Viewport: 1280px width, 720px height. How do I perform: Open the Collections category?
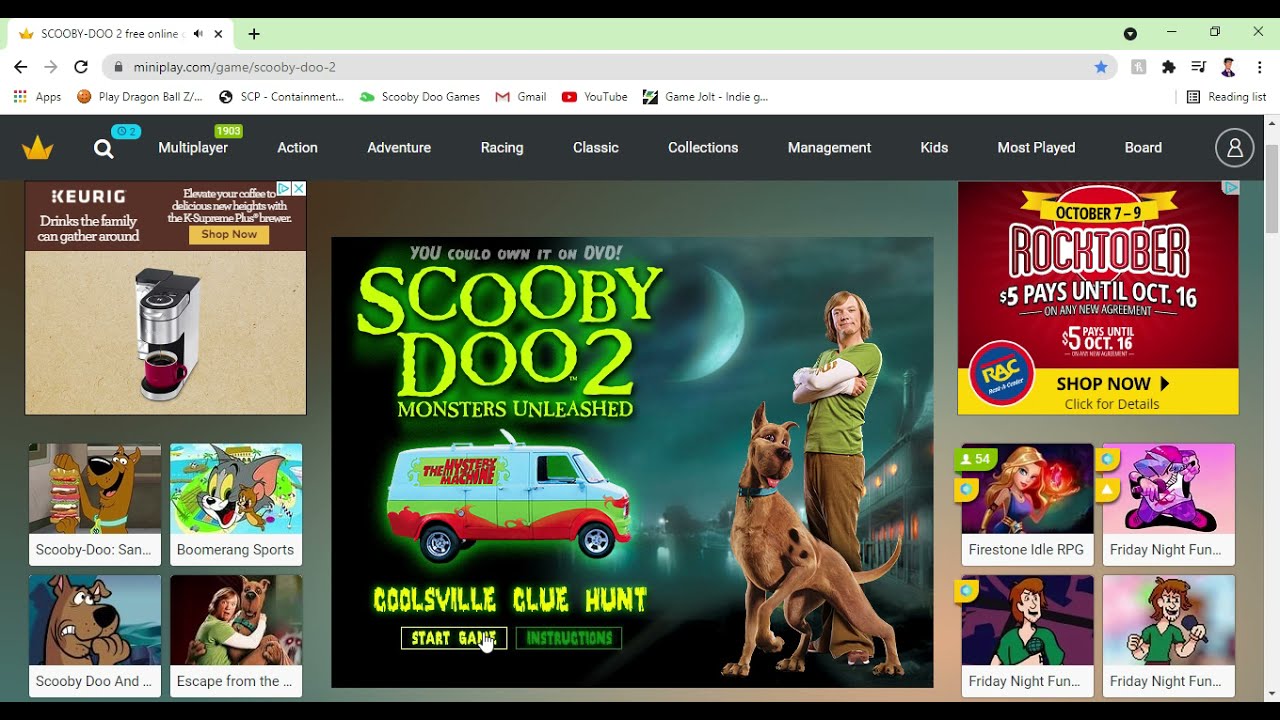(x=703, y=148)
